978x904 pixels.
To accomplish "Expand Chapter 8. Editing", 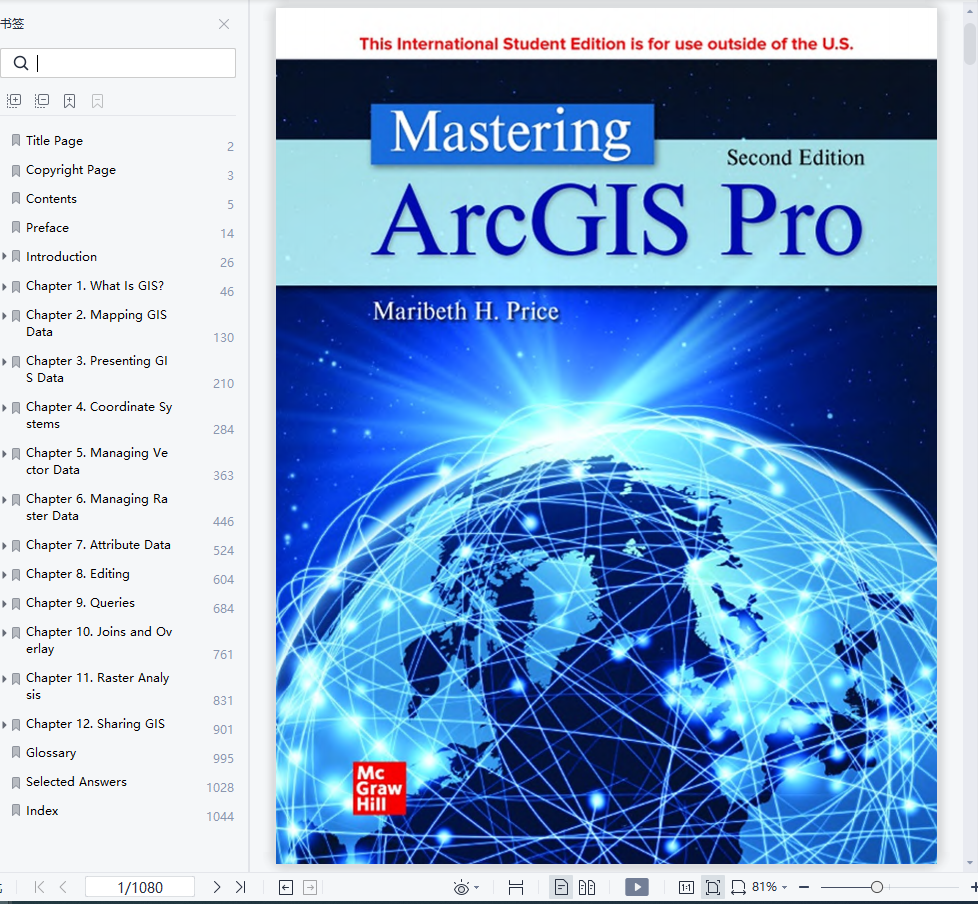I will point(4,575).
